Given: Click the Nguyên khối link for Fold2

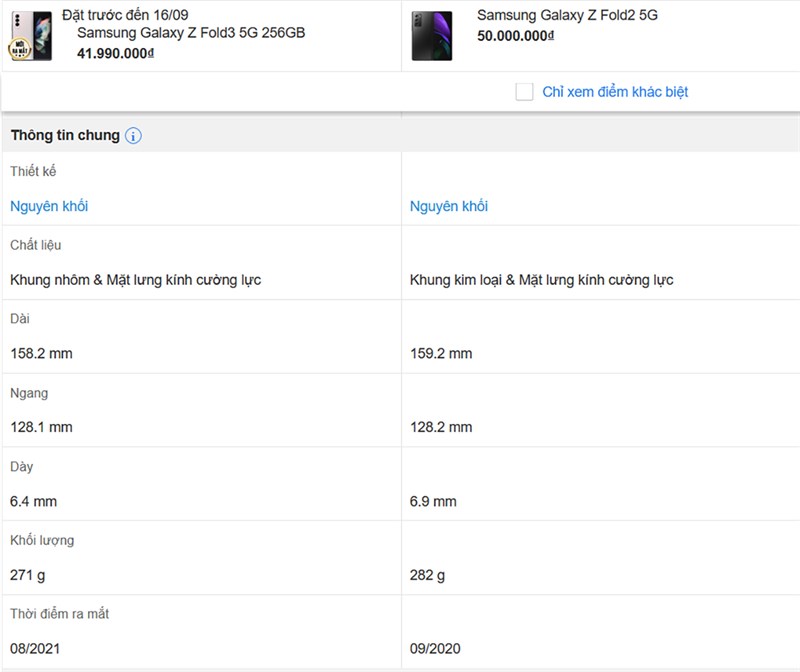Looking at the screenshot, I should [x=449, y=206].
